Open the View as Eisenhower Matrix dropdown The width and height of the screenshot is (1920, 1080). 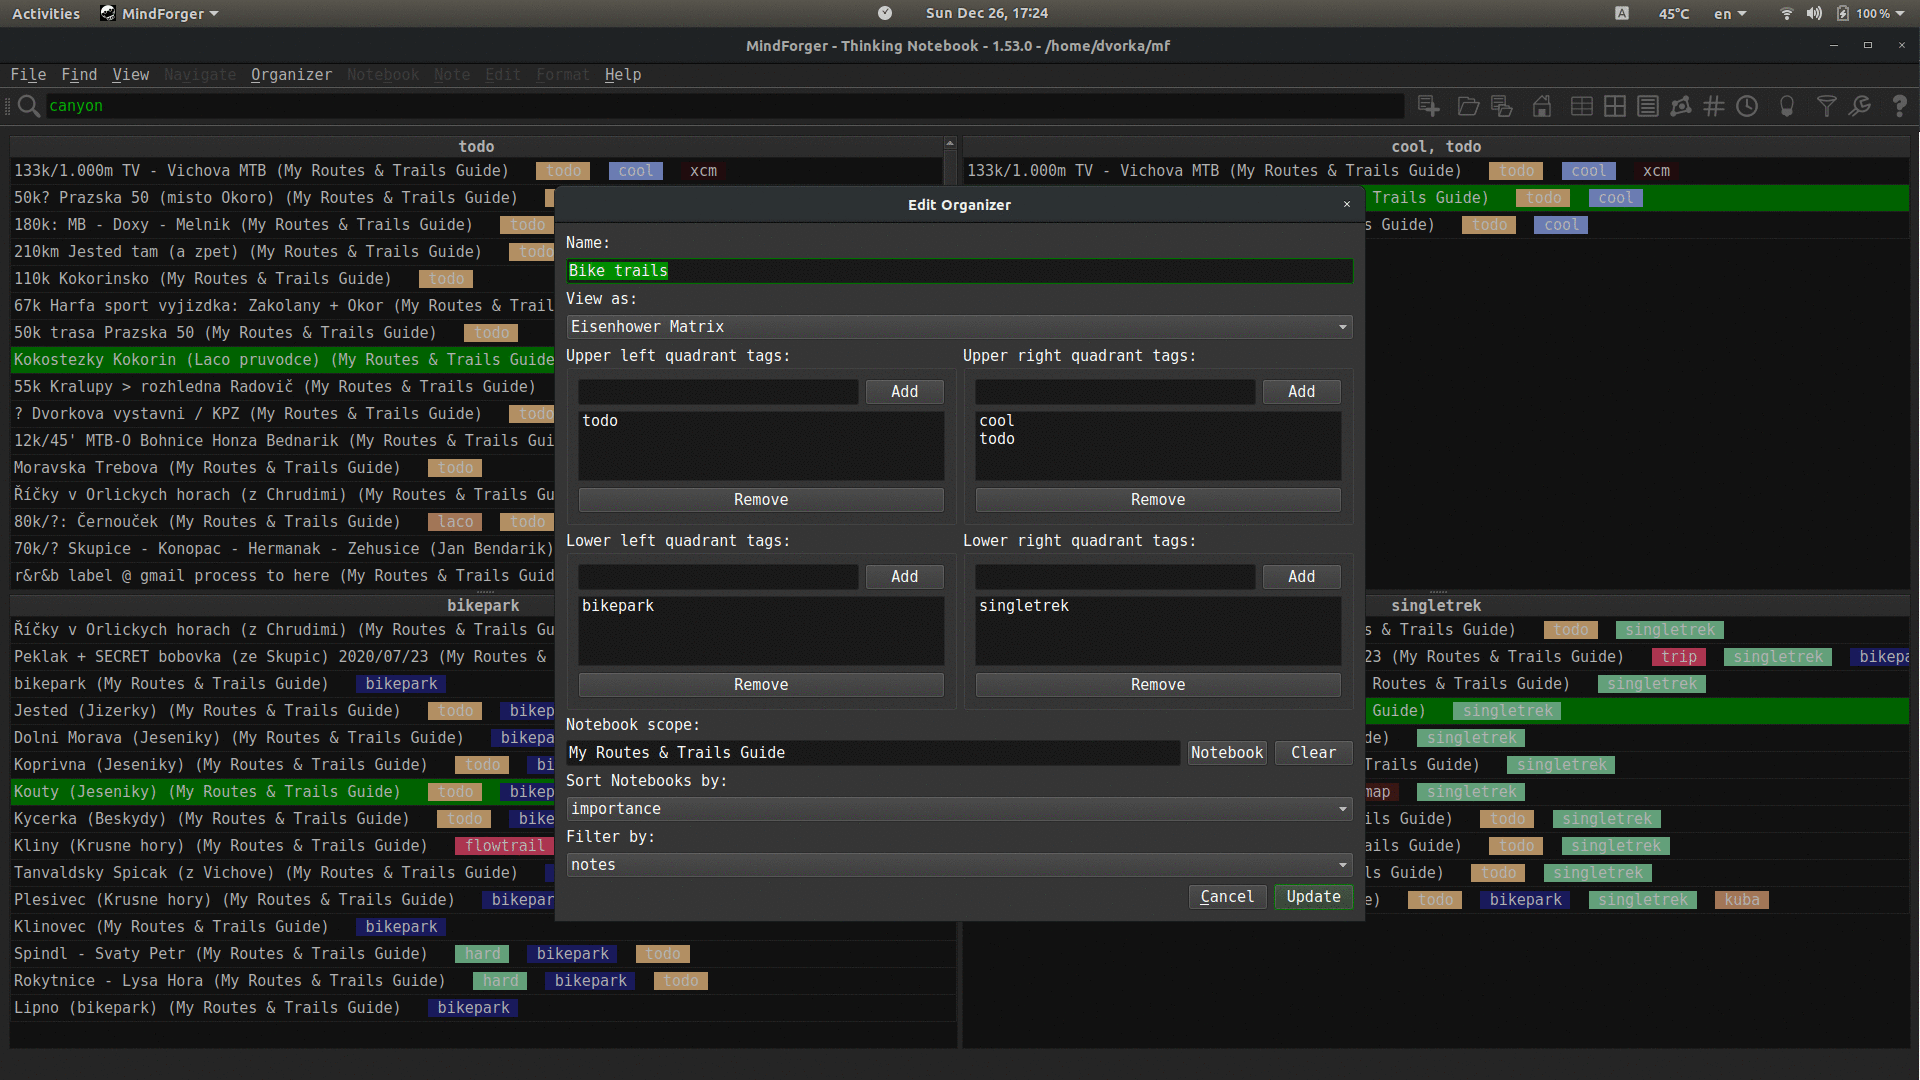point(959,327)
